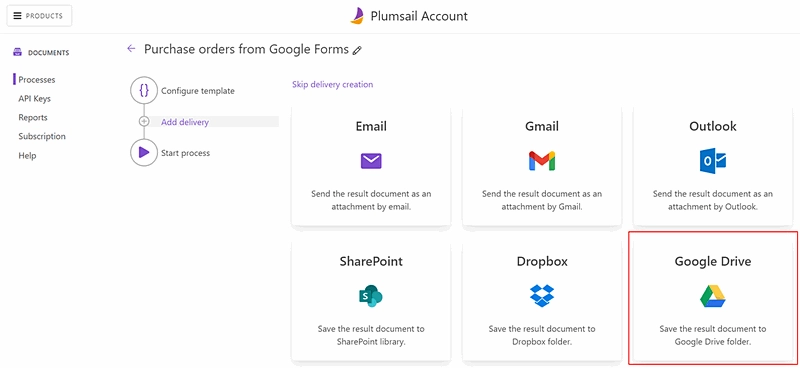Image resolution: width=800 pixels, height=368 pixels.
Task: Select the Add delivery step
Action: coord(185,122)
